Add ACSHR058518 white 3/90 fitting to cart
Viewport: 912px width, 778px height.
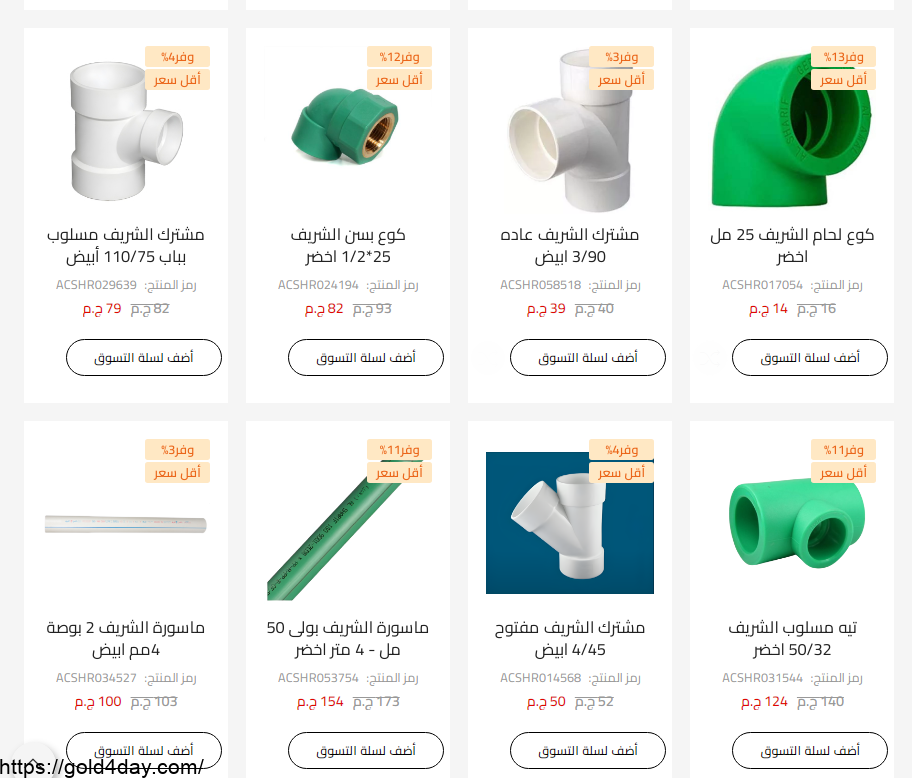tap(588, 358)
